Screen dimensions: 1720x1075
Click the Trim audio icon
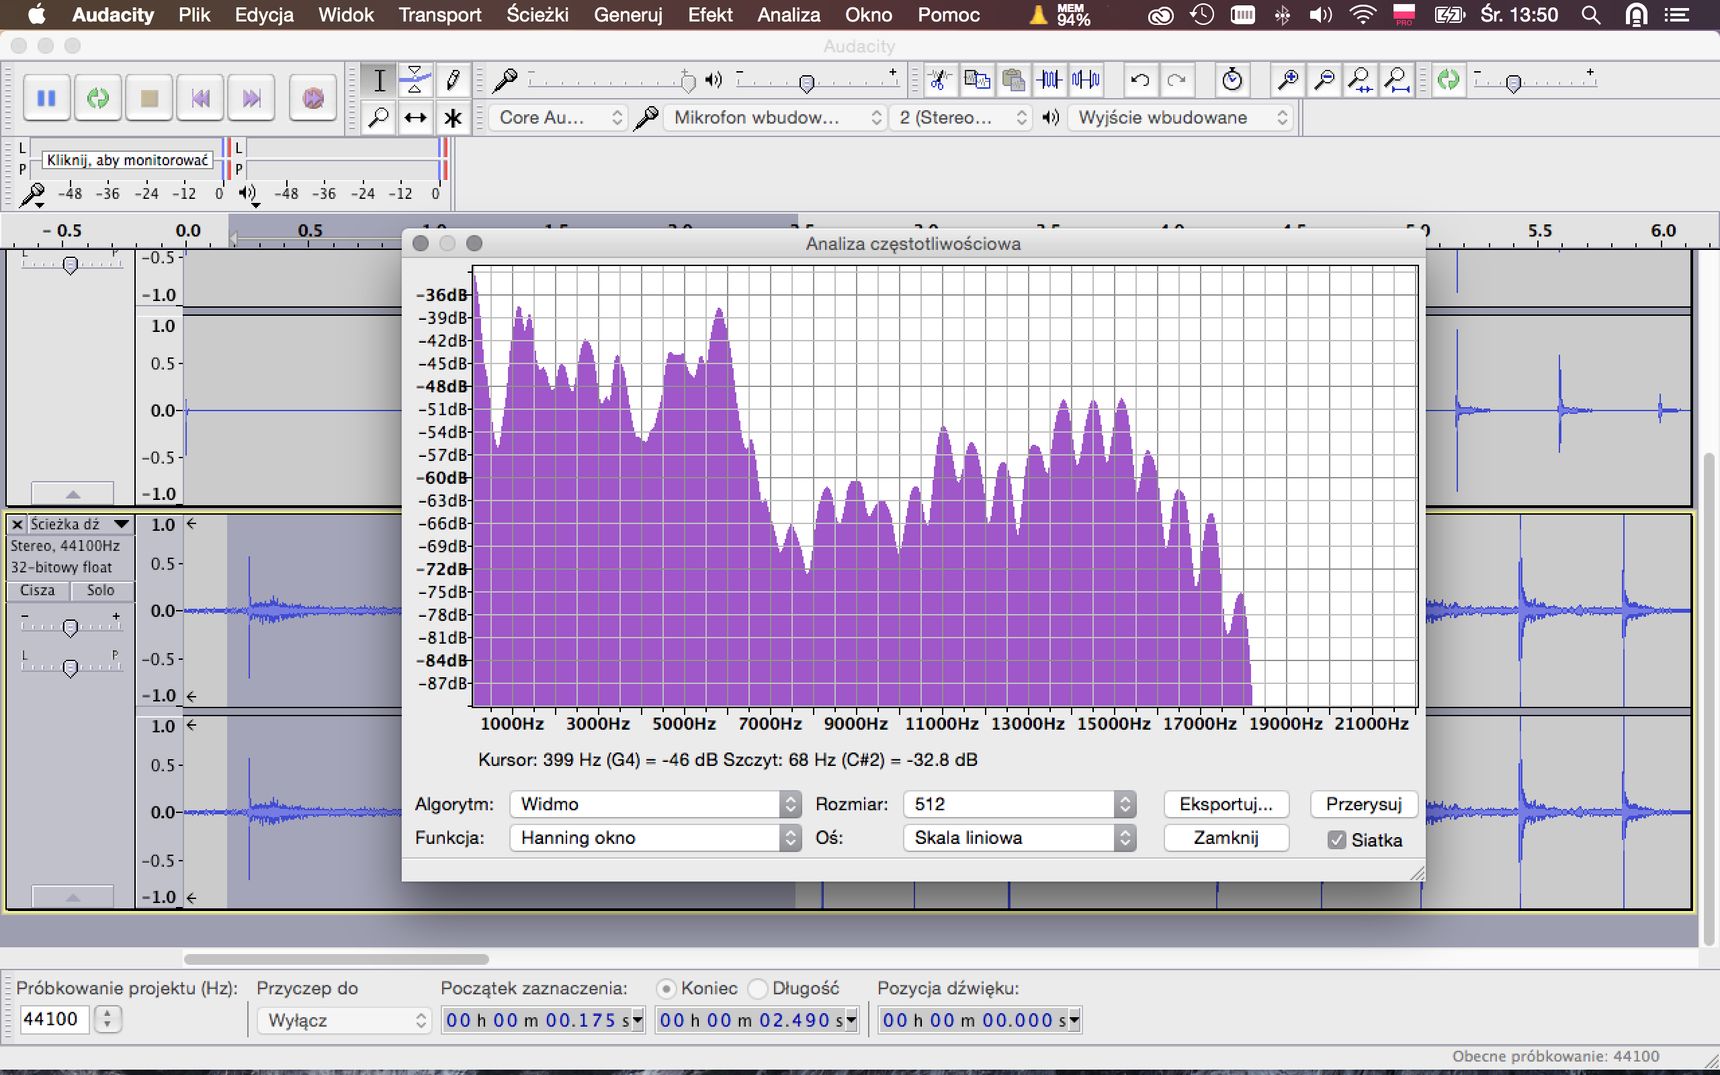point(1050,80)
